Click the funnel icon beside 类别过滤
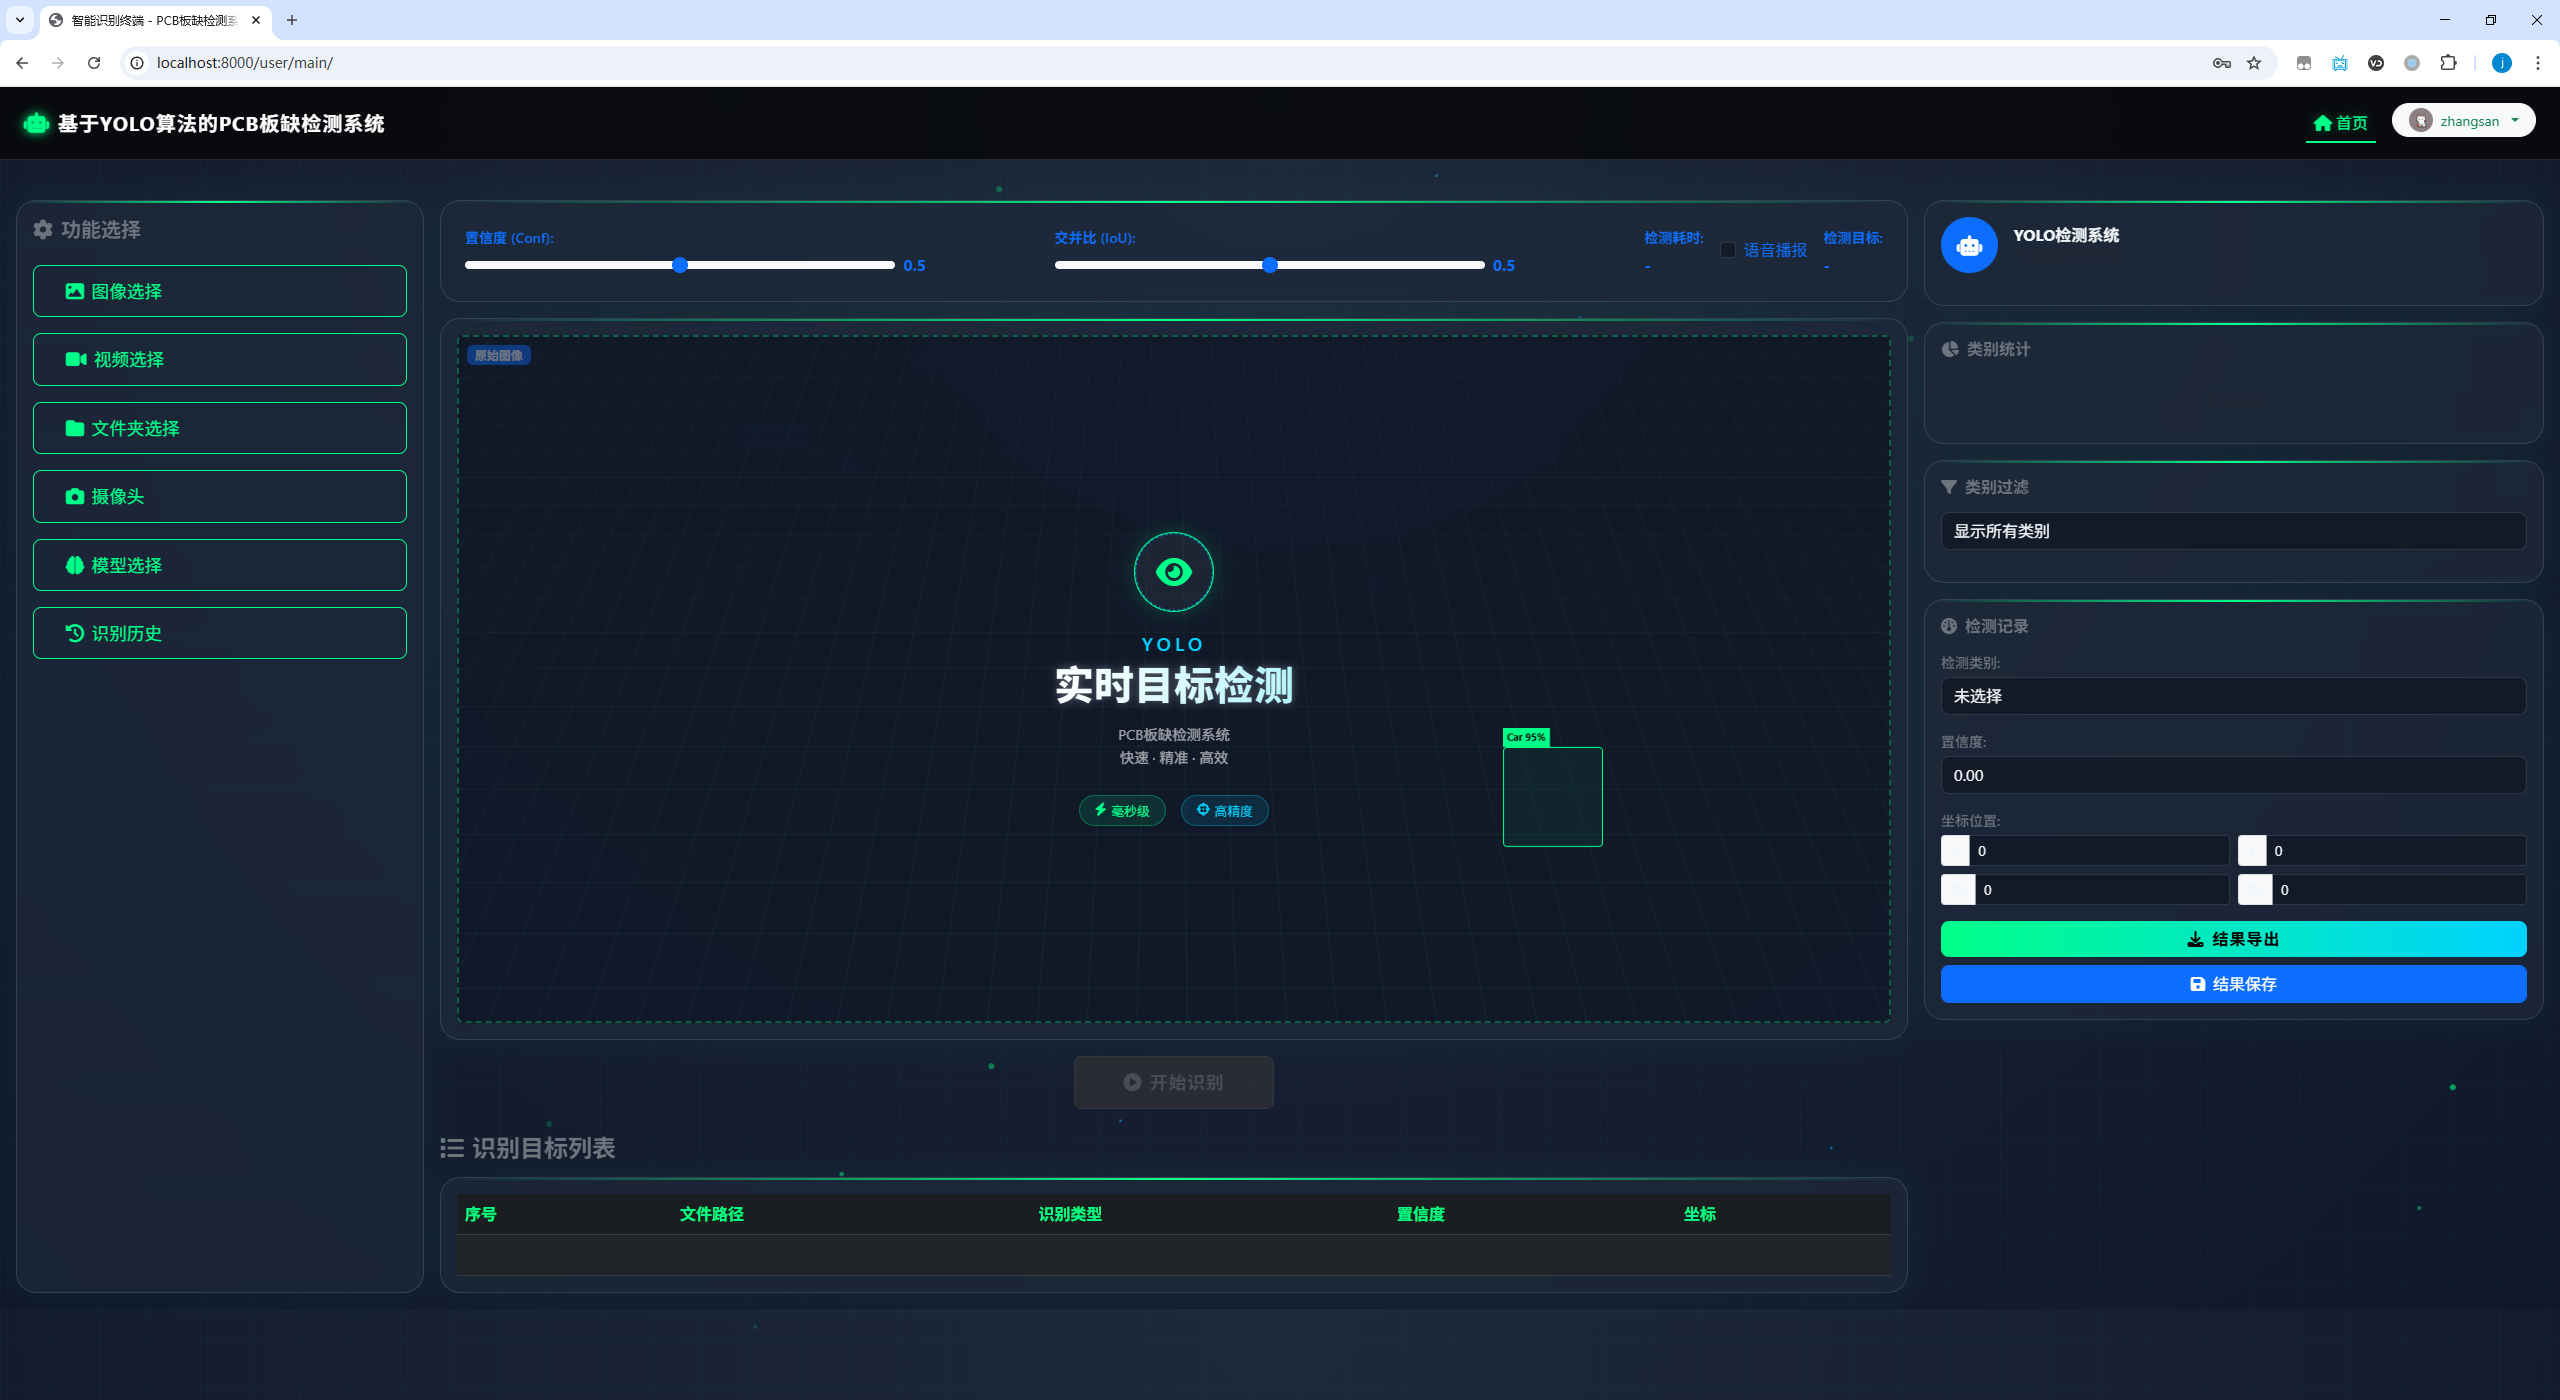This screenshot has height=1400, width=2560. point(1949,487)
